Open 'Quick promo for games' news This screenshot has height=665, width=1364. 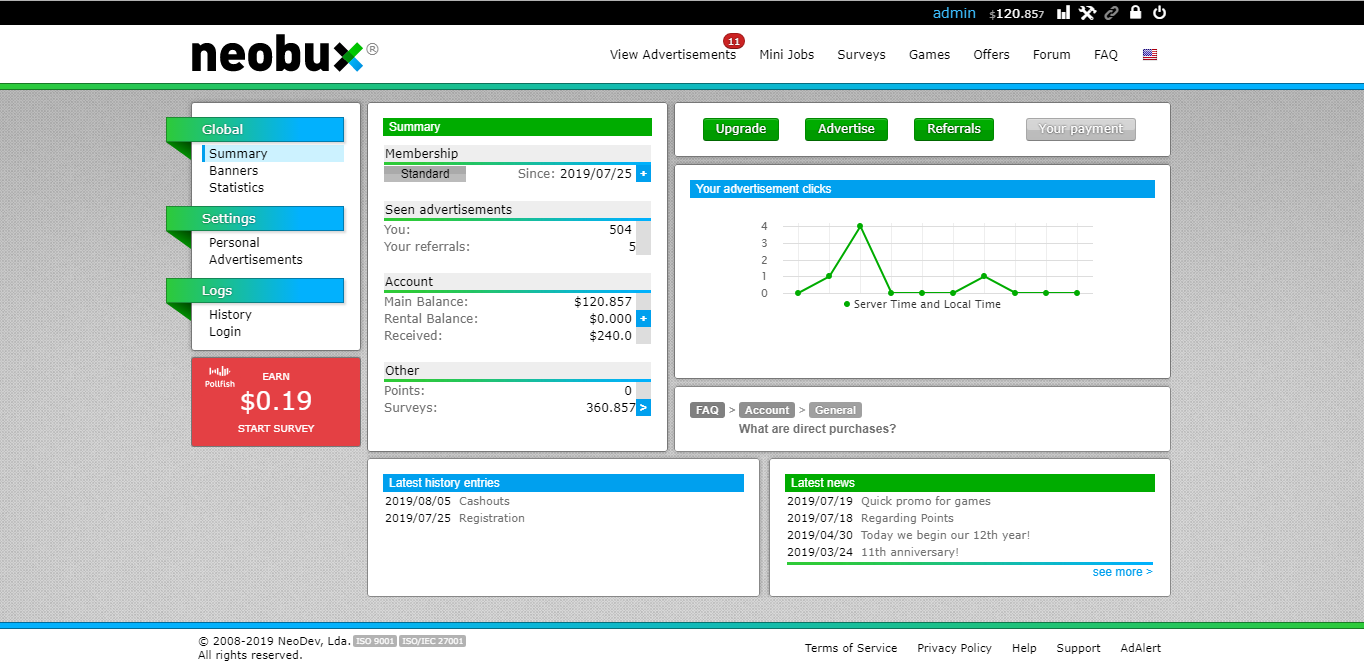coord(926,501)
